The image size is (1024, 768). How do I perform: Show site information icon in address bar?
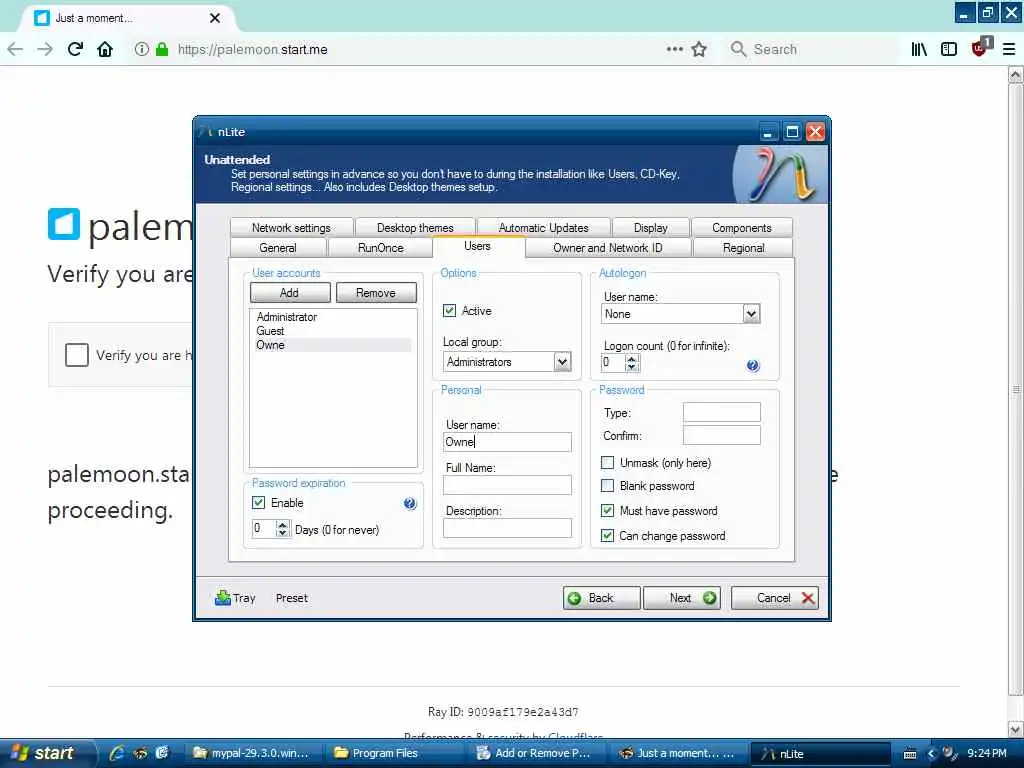point(141,50)
